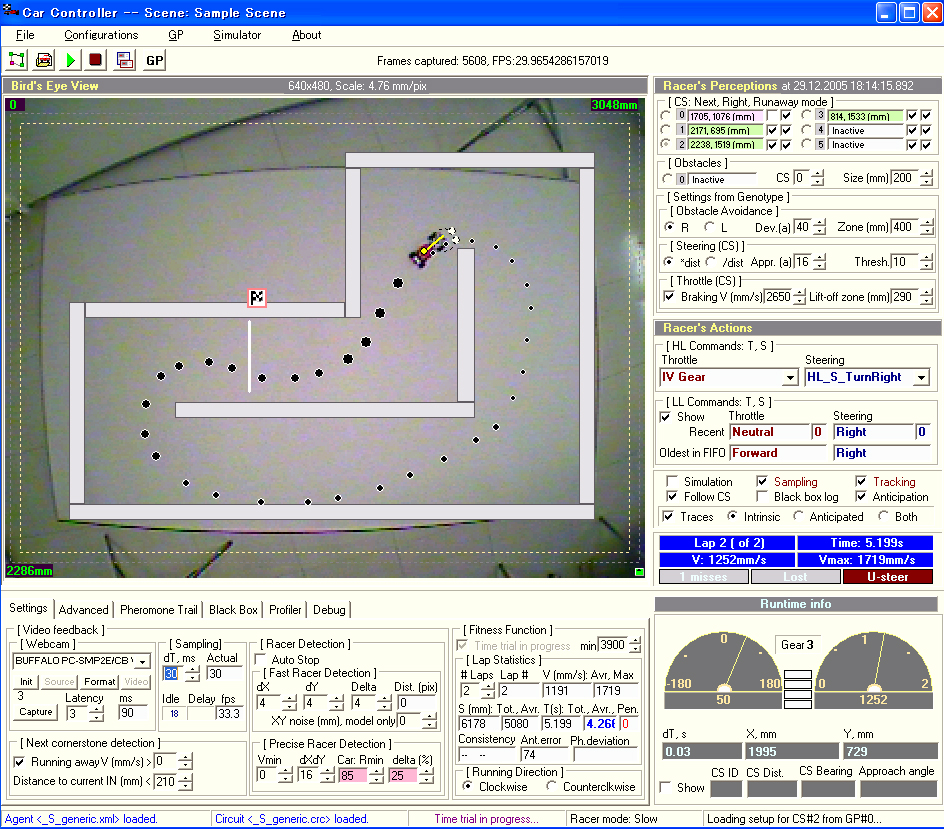944x829 pixels.
Task: Enable the Auto Stop checkbox
Action: pos(262,660)
